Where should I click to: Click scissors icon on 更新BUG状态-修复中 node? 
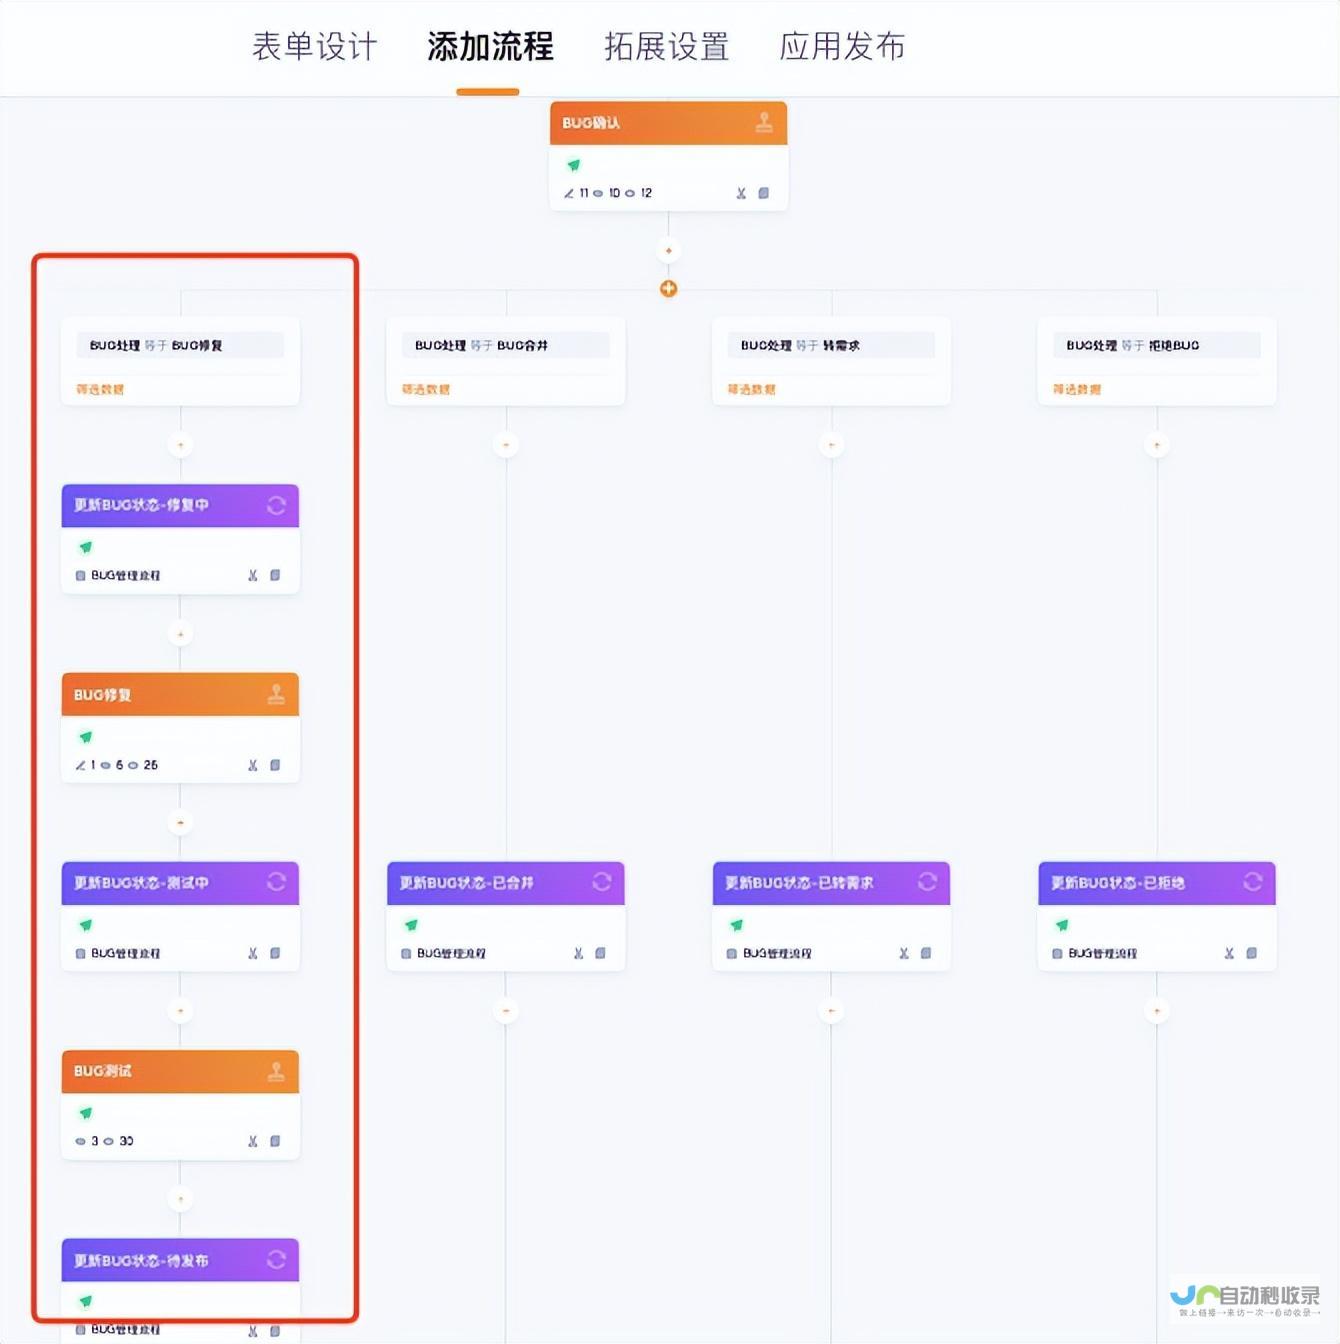tap(253, 575)
